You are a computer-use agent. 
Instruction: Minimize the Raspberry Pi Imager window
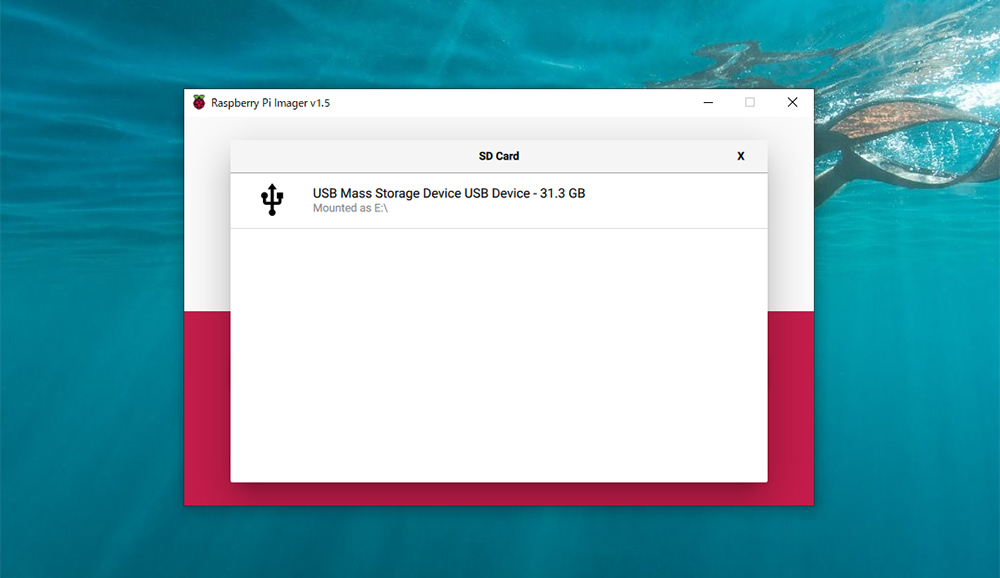click(x=708, y=102)
